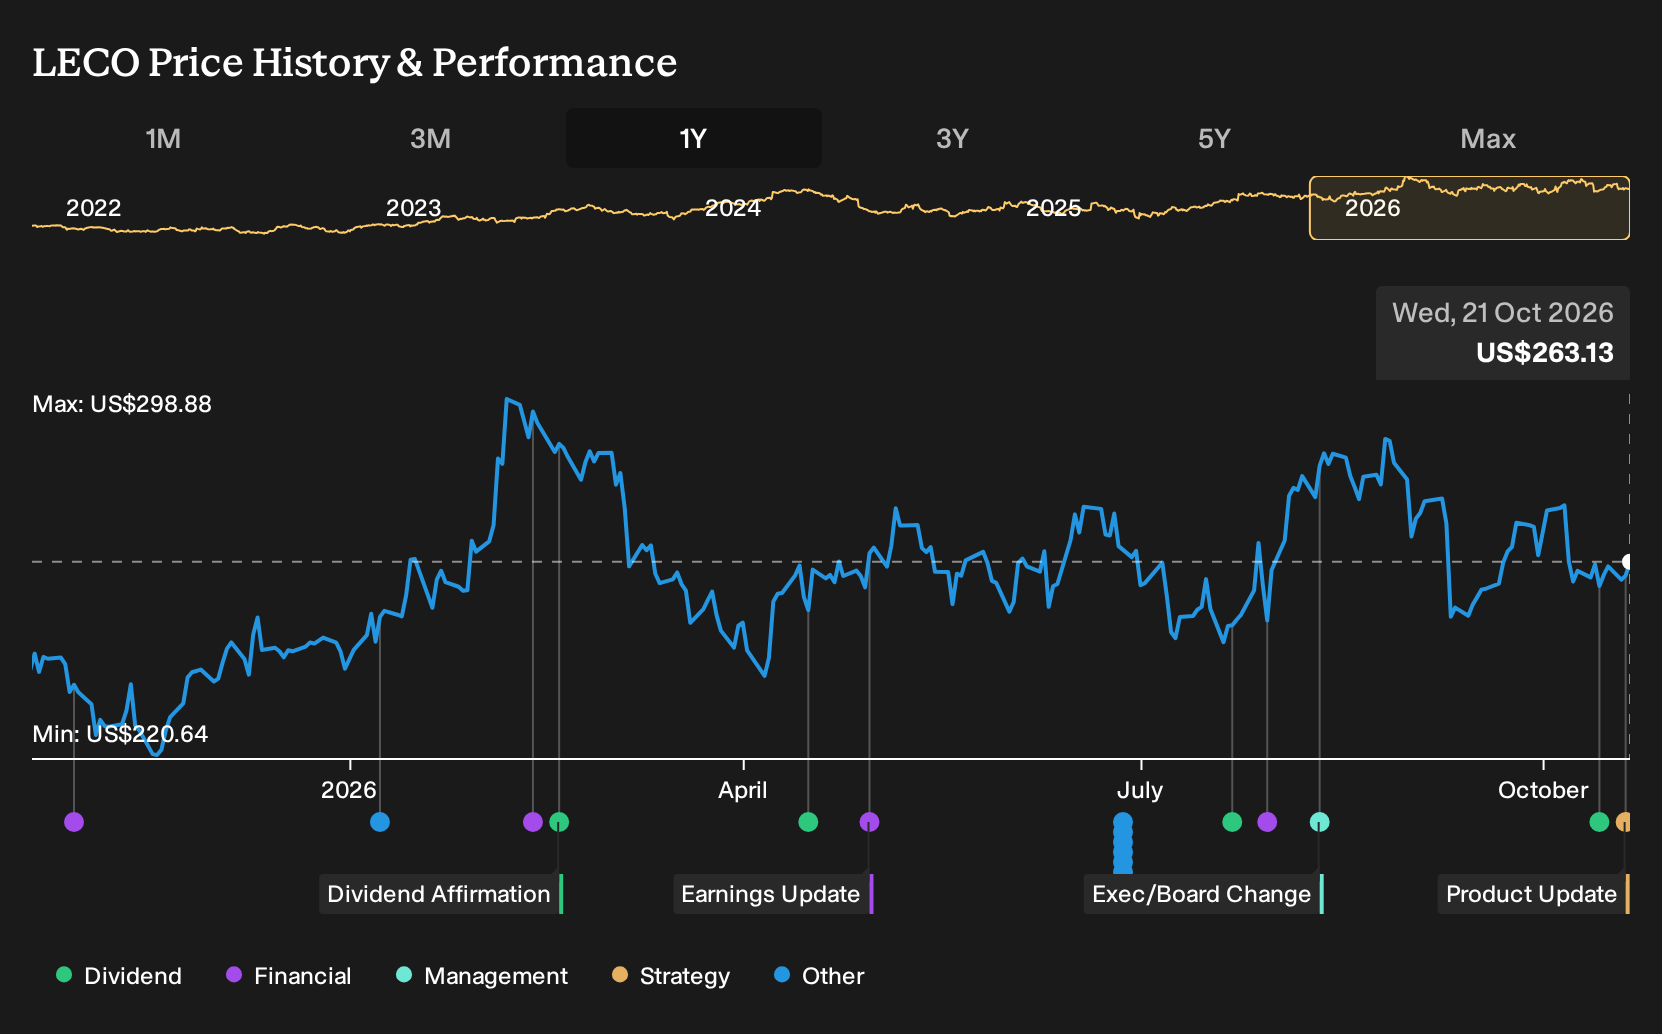The height and width of the screenshot is (1034, 1662).
Task: Switch to the 1Y range tab
Action: (693, 138)
